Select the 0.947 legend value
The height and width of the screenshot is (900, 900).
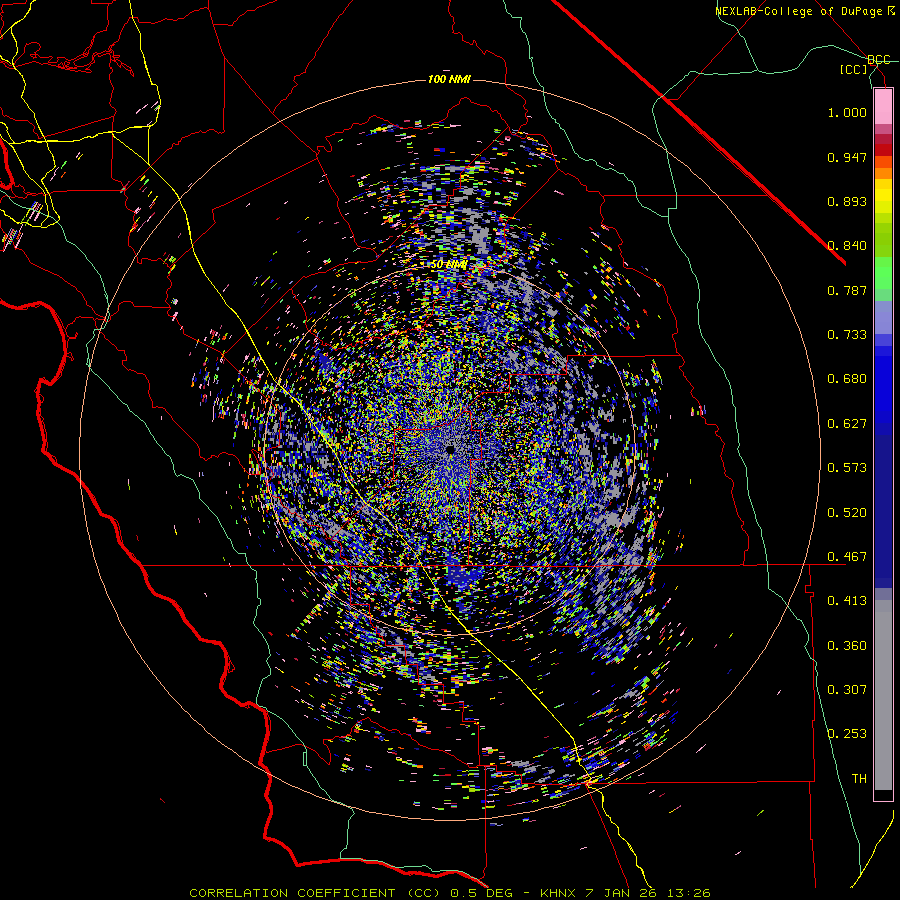tap(847, 157)
